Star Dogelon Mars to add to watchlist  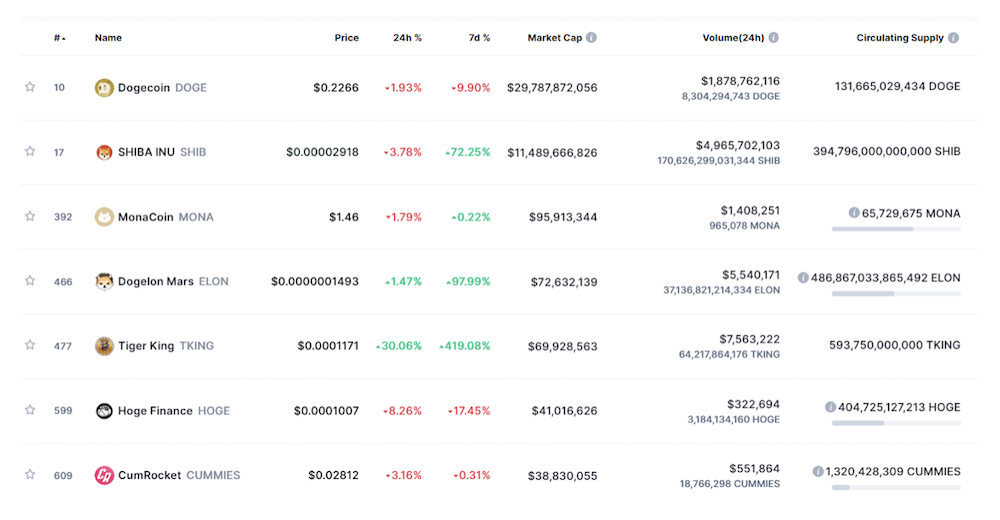click(x=30, y=281)
